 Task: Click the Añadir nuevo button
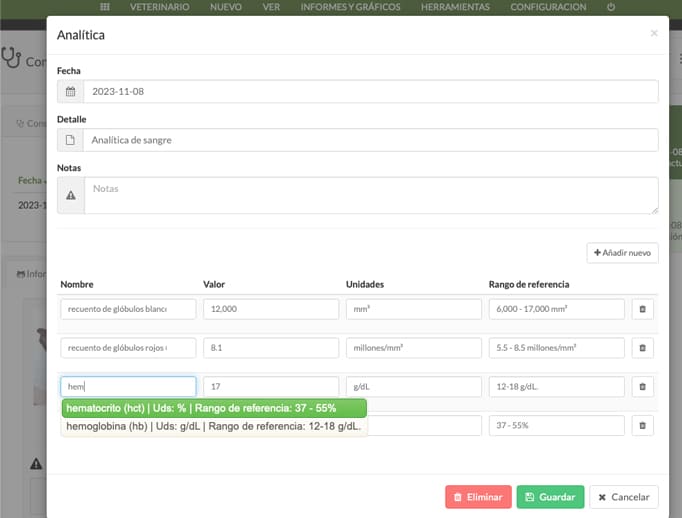(622, 253)
